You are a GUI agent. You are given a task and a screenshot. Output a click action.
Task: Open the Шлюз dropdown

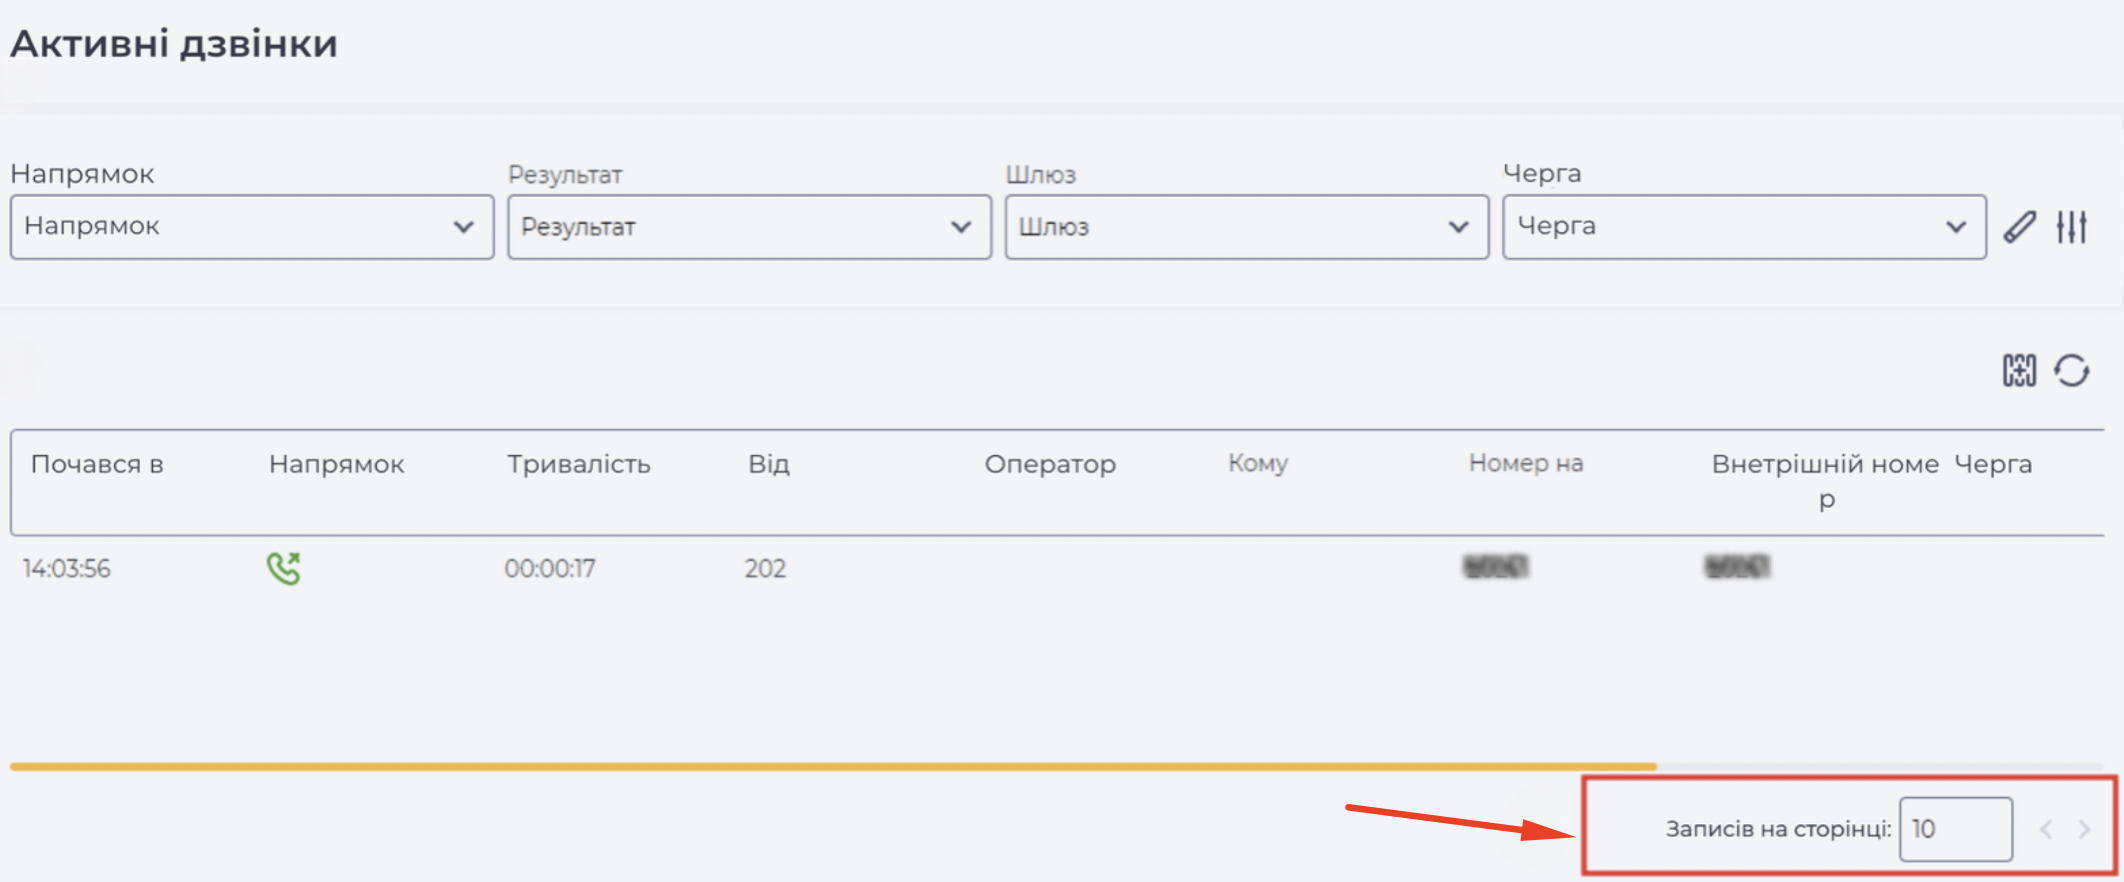click(x=1247, y=227)
